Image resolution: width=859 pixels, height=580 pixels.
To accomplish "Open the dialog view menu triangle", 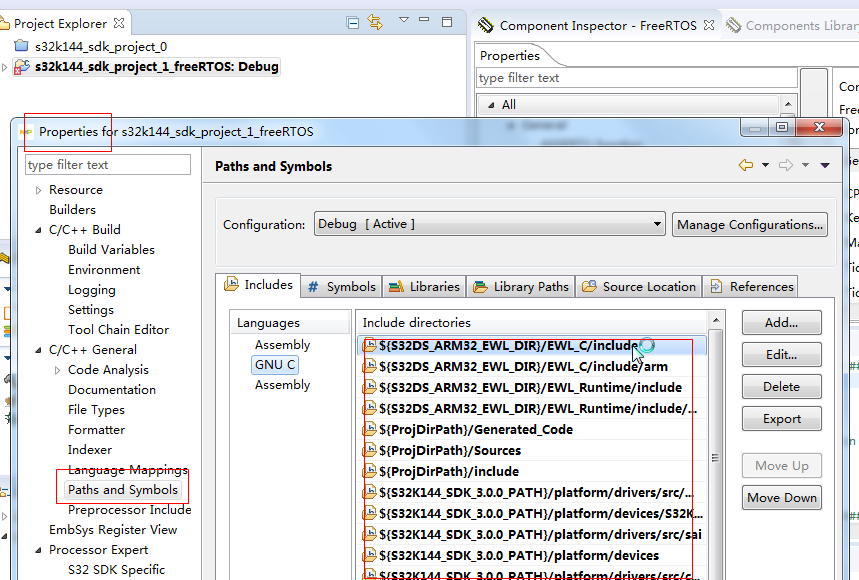I will [x=825, y=165].
